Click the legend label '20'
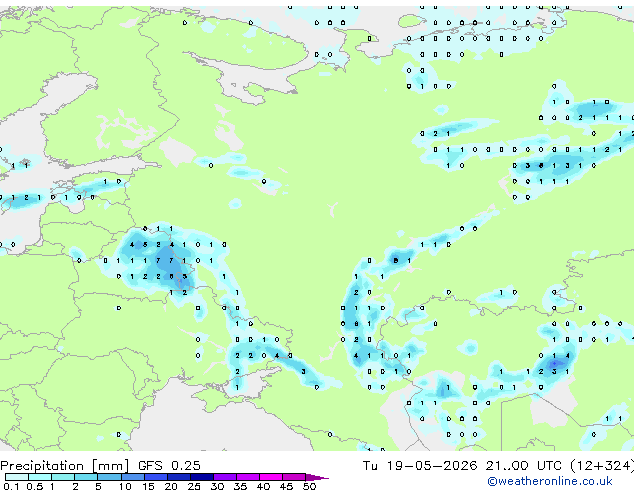634x490 pixels. [171, 486]
